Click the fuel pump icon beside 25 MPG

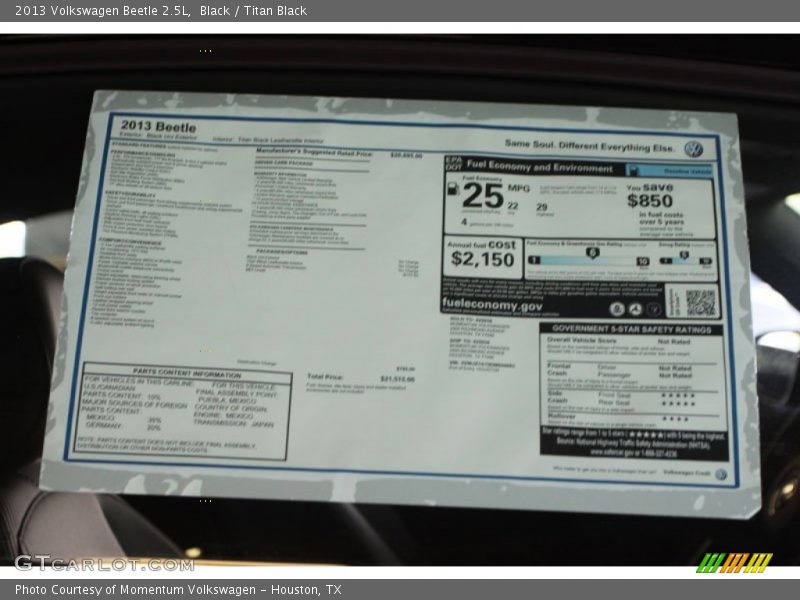(452, 188)
